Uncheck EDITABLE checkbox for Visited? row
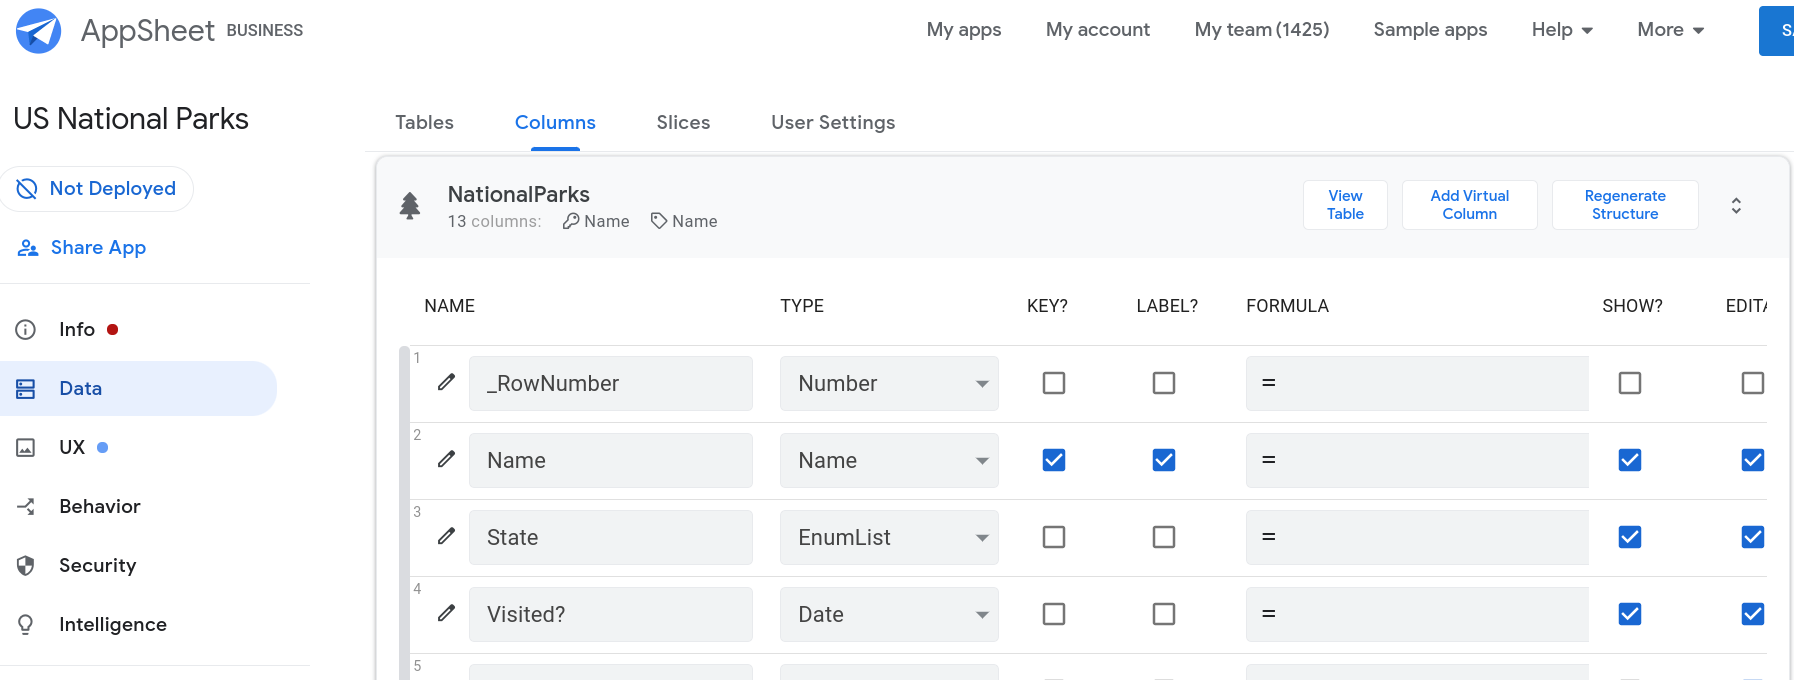The image size is (1794, 680). (x=1753, y=614)
